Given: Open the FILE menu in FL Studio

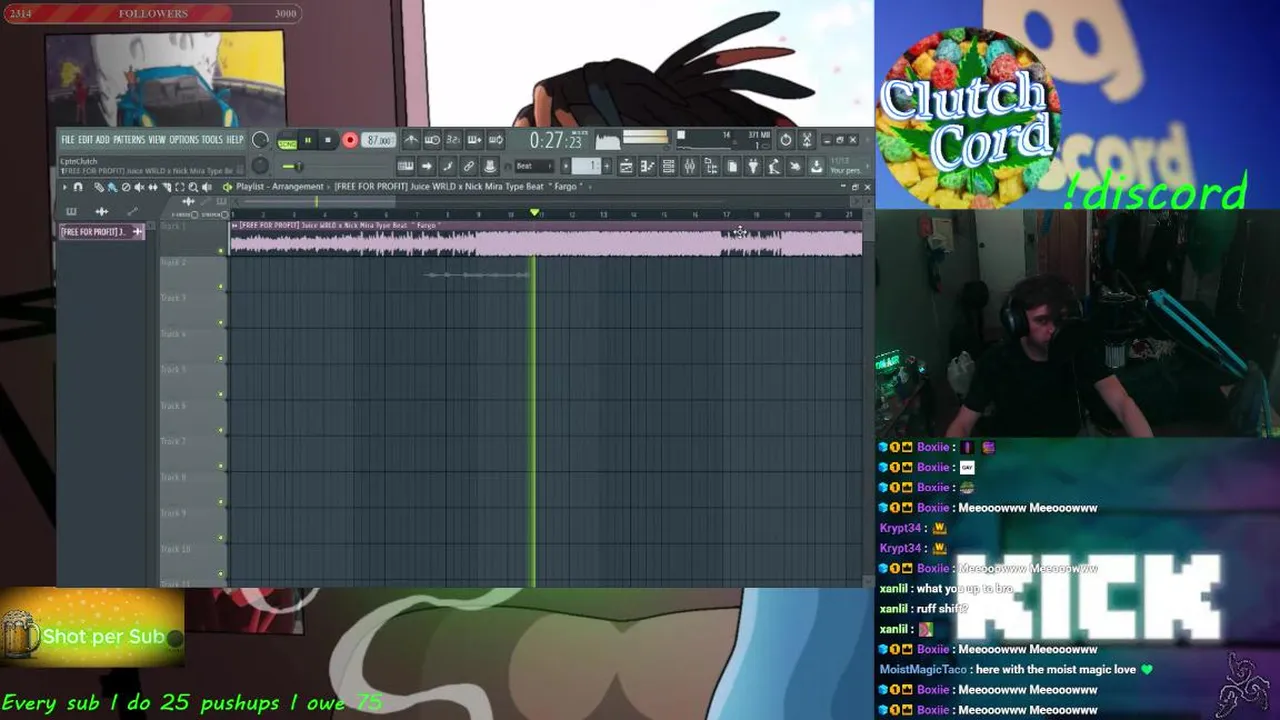Looking at the screenshot, I should (68, 140).
